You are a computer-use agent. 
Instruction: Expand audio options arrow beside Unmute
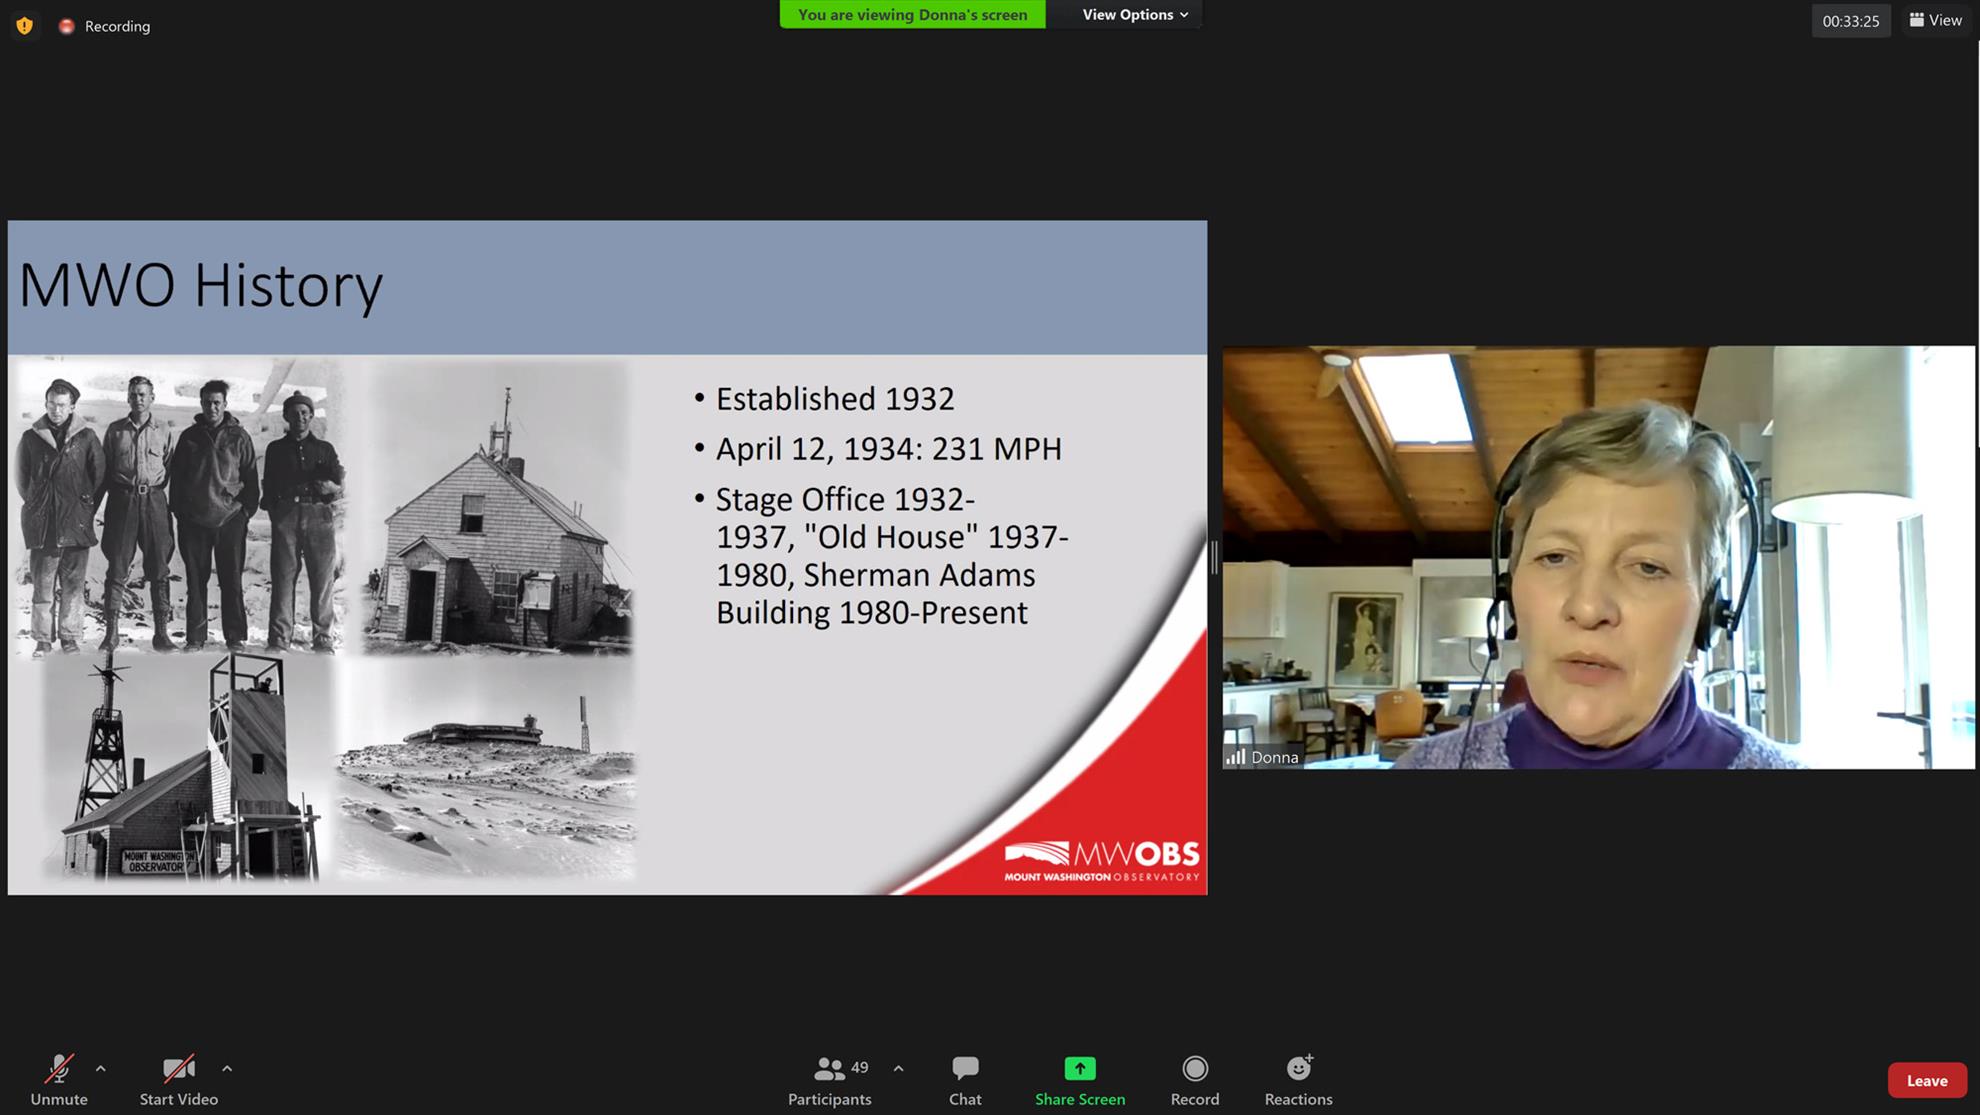(x=101, y=1069)
